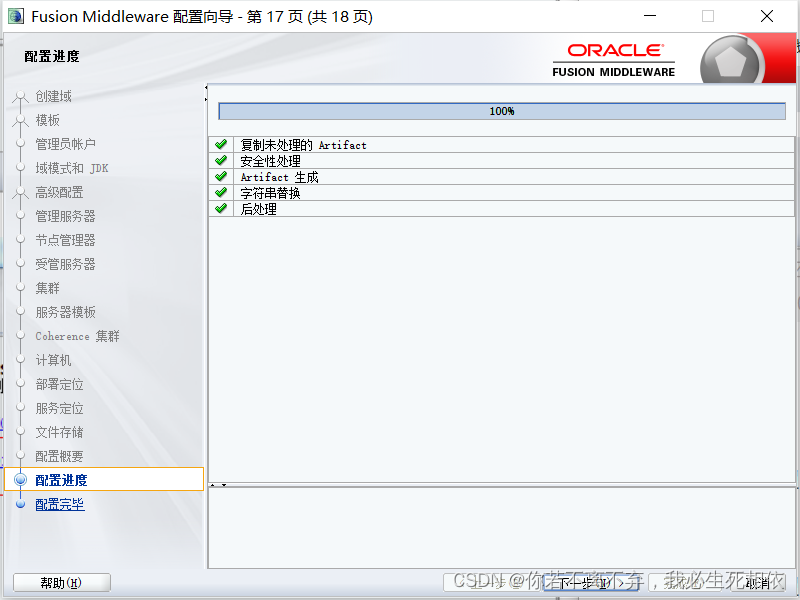Click the green check beside 后处理
The image size is (800, 600).
point(221,208)
